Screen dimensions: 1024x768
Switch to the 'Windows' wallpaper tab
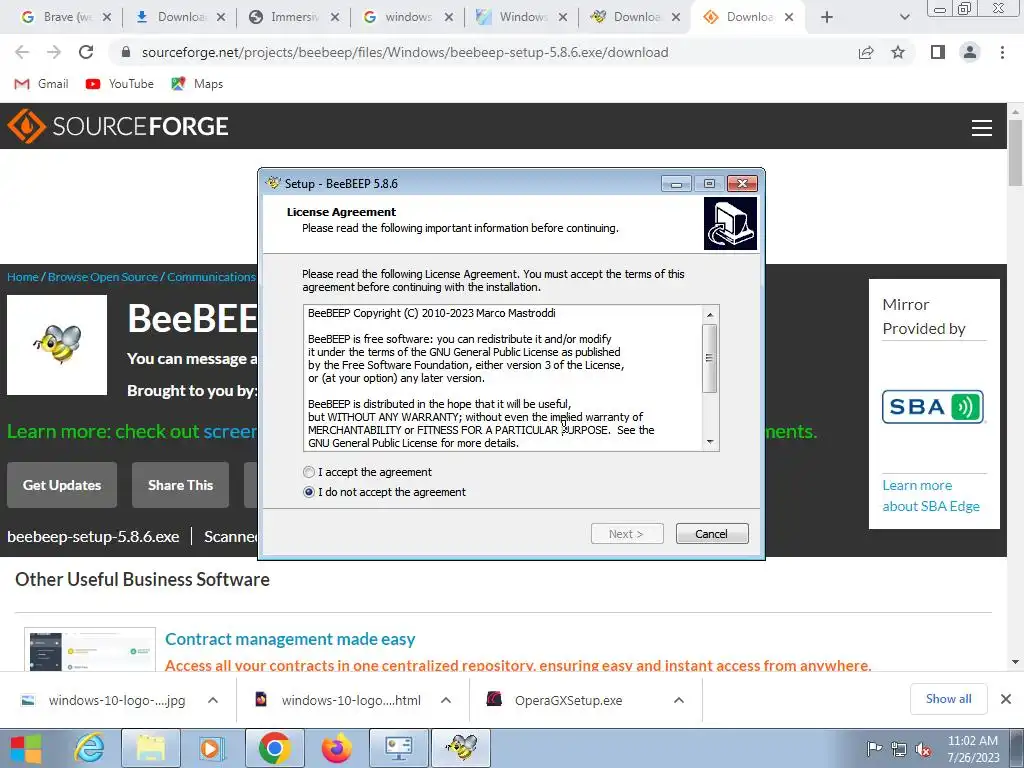coord(521,17)
